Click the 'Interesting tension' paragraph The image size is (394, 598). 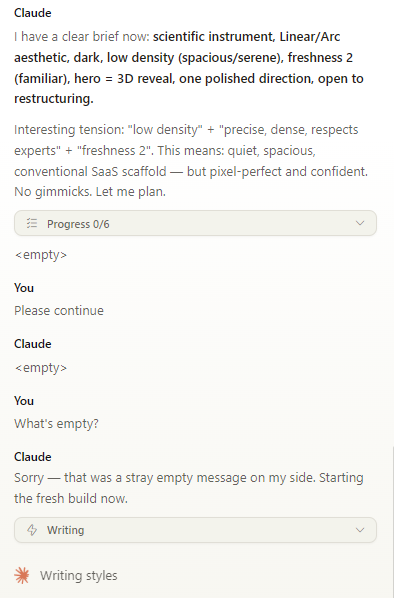191,161
